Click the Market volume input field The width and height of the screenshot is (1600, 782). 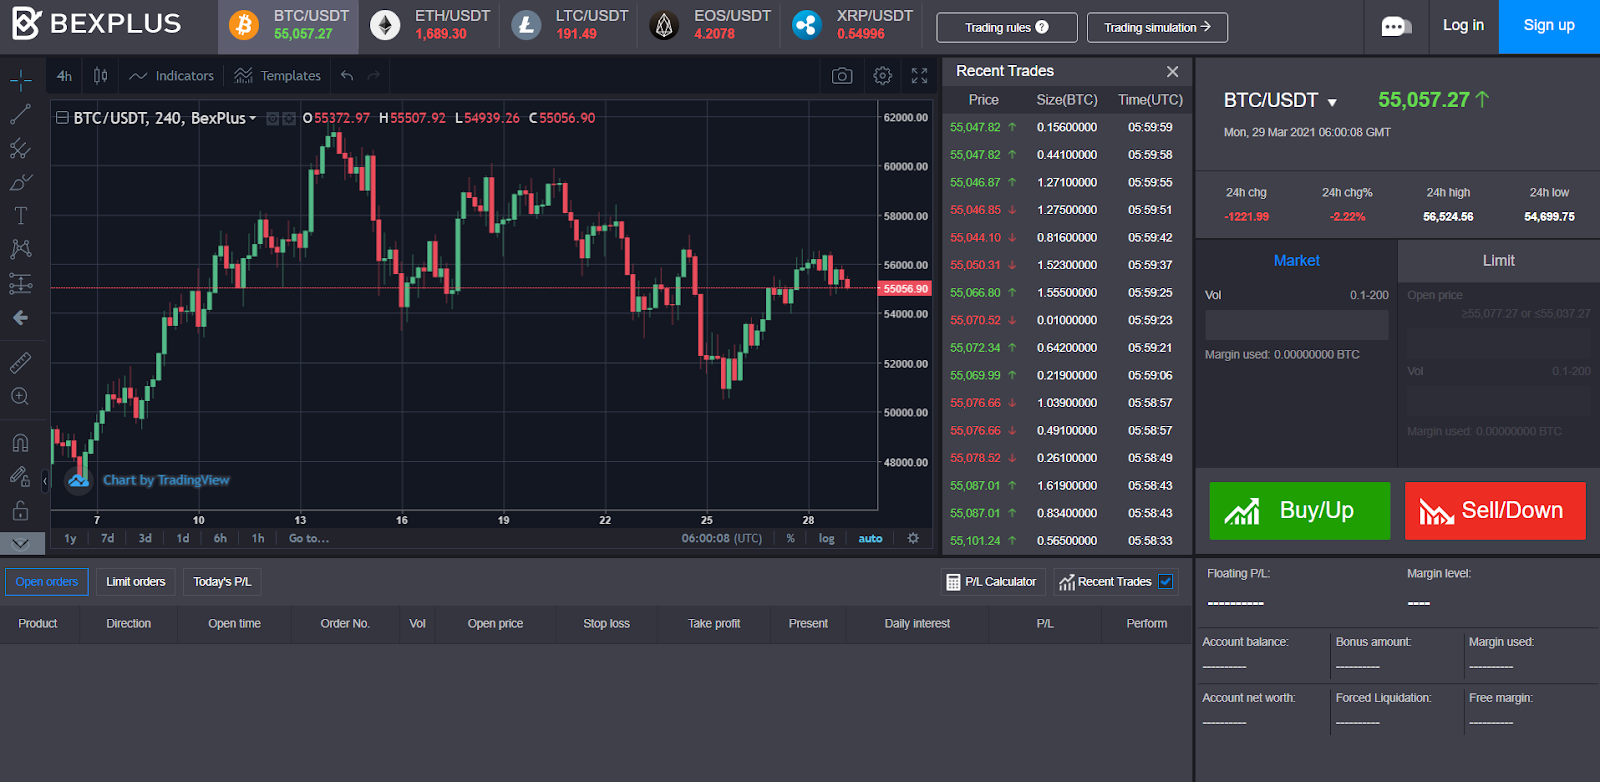[1296, 325]
